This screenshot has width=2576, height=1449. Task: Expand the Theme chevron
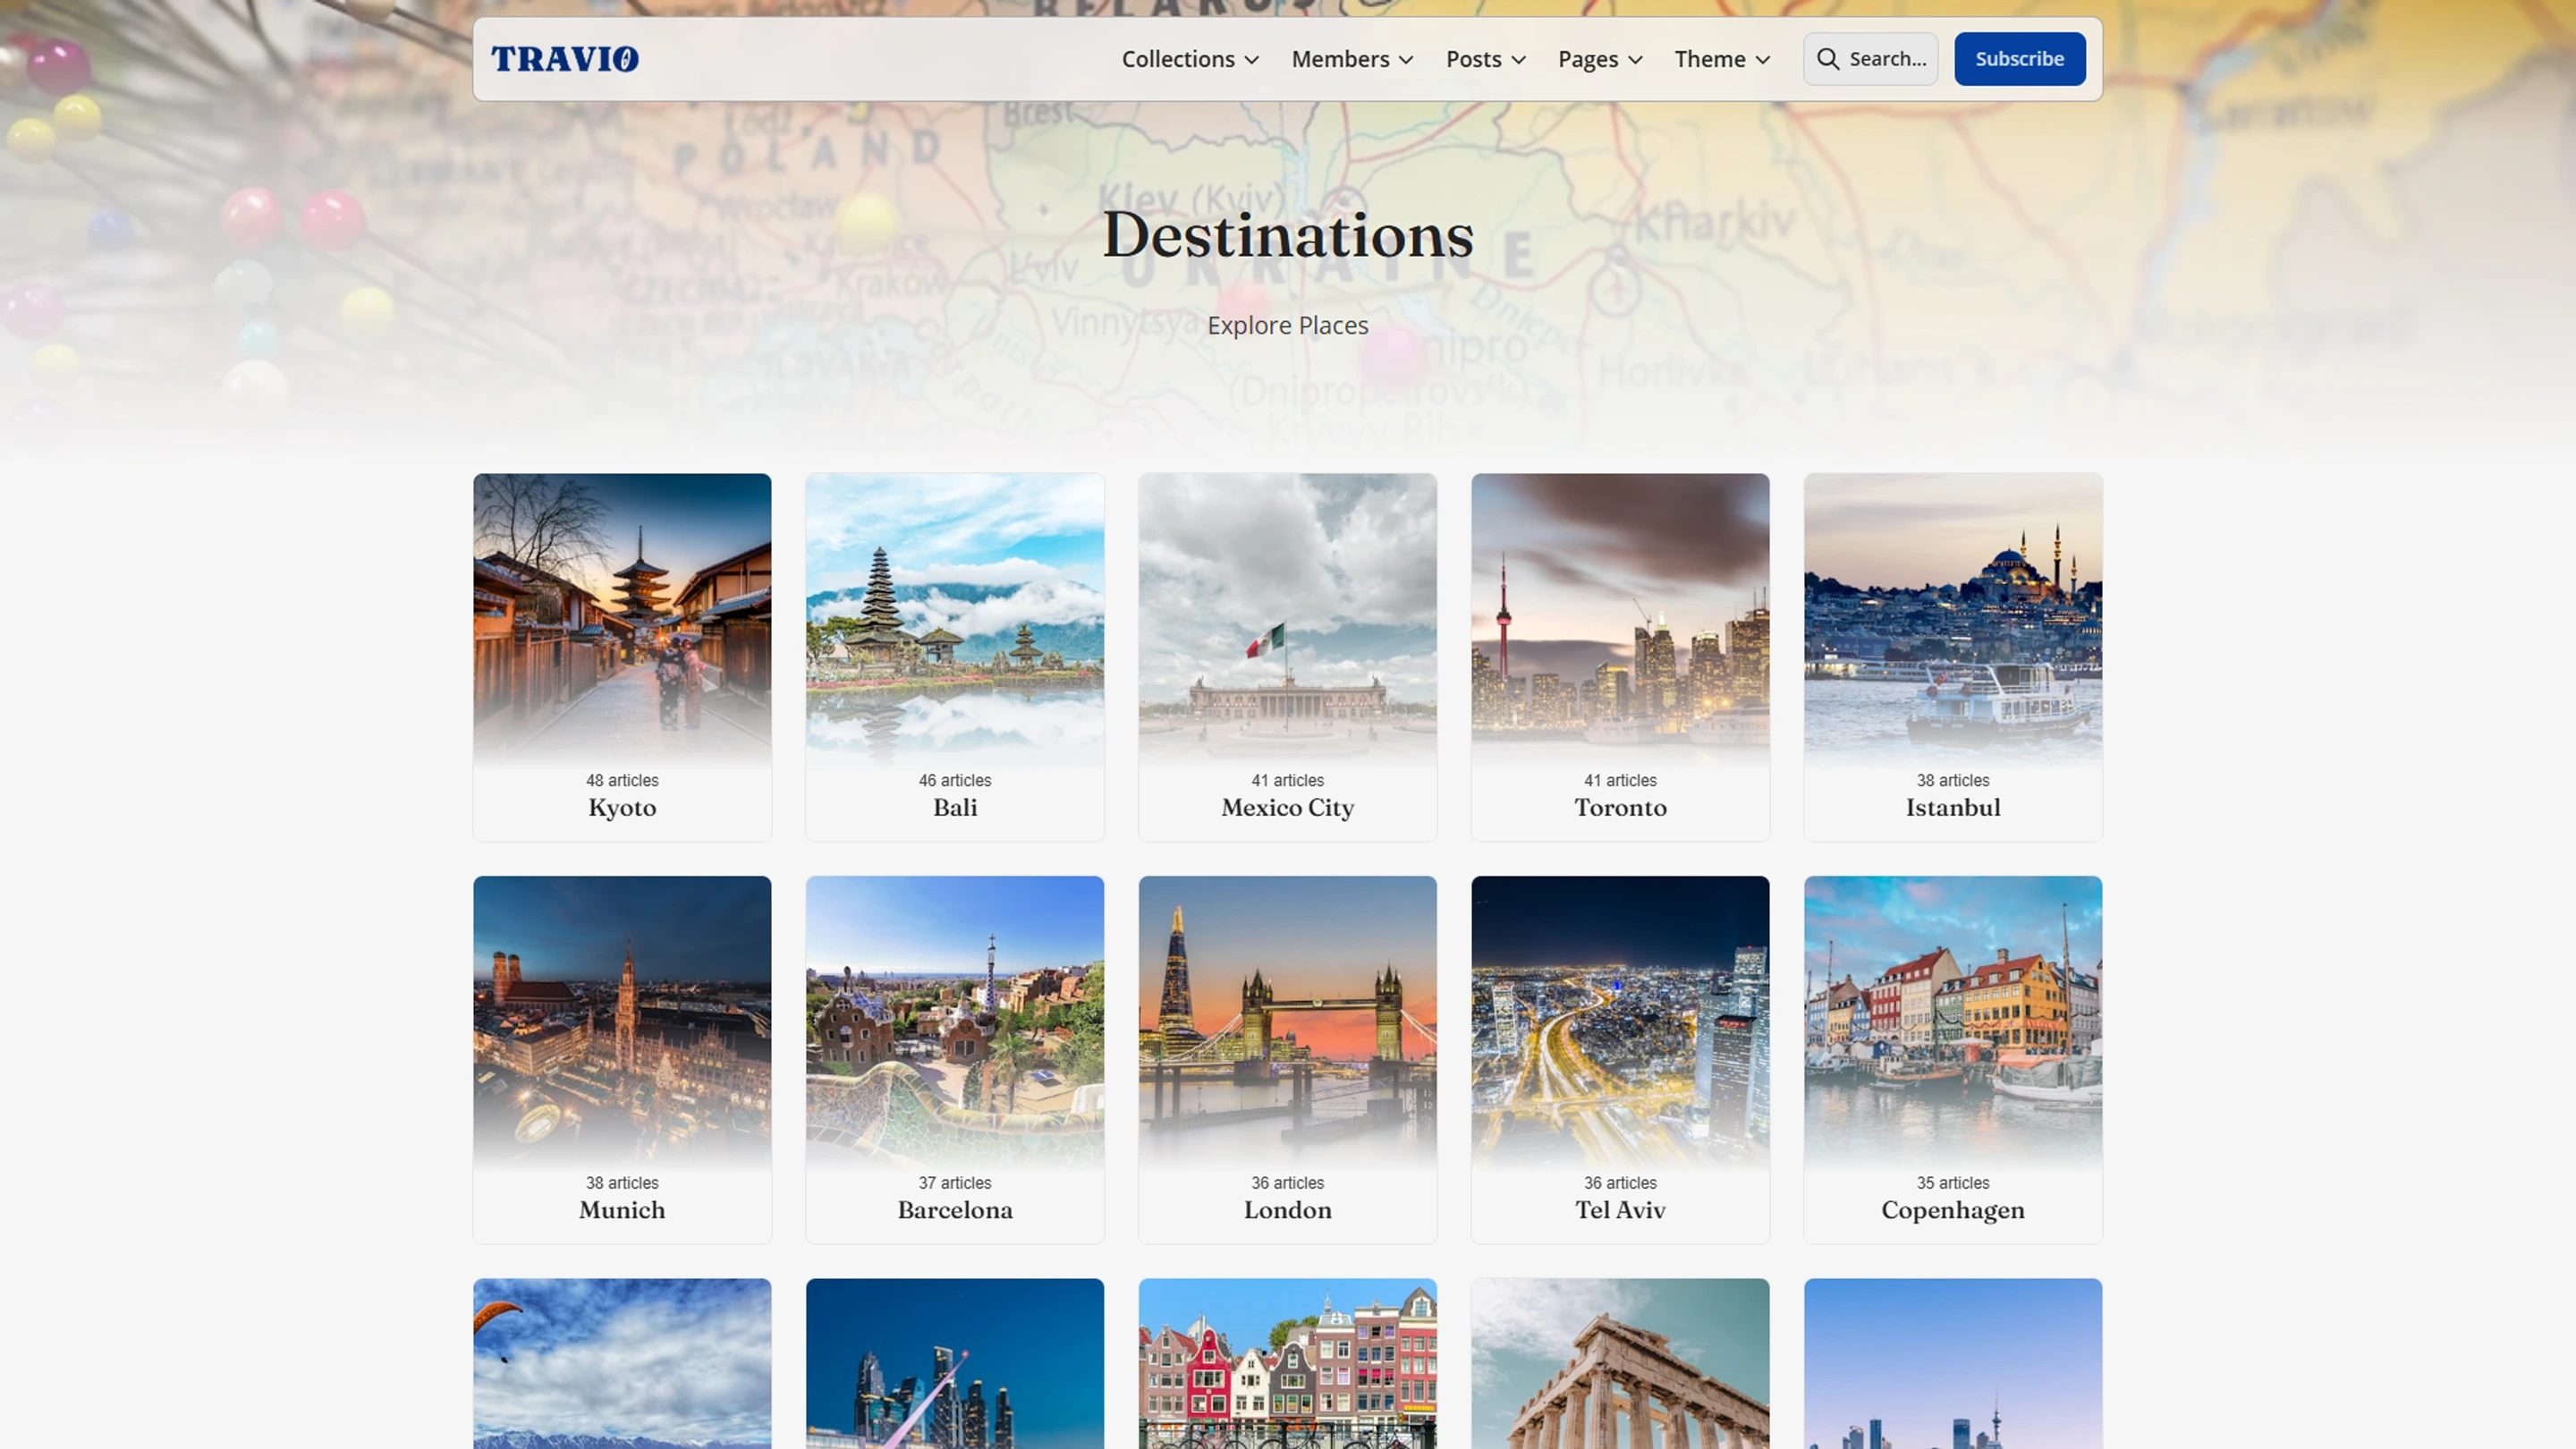pos(1763,60)
